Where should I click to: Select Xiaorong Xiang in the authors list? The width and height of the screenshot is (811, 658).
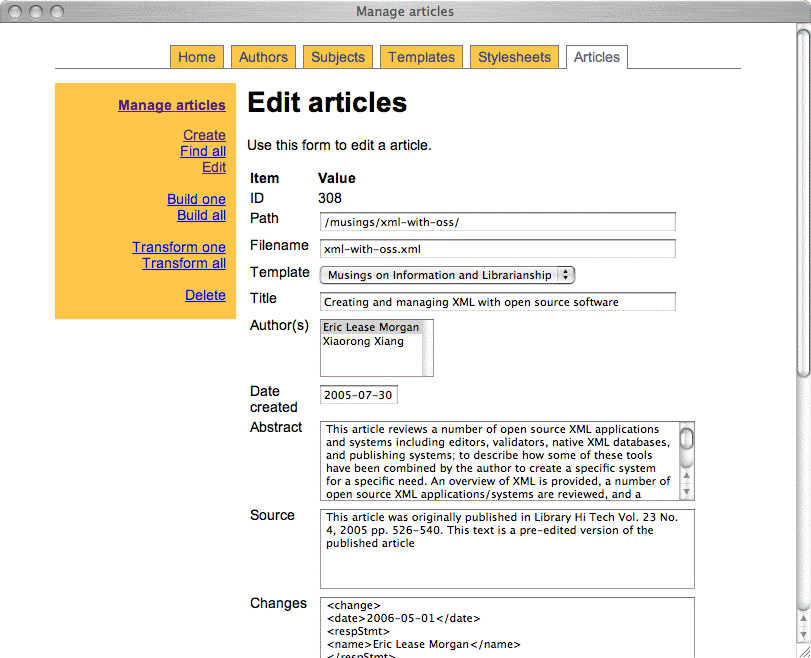pos(363,341)
